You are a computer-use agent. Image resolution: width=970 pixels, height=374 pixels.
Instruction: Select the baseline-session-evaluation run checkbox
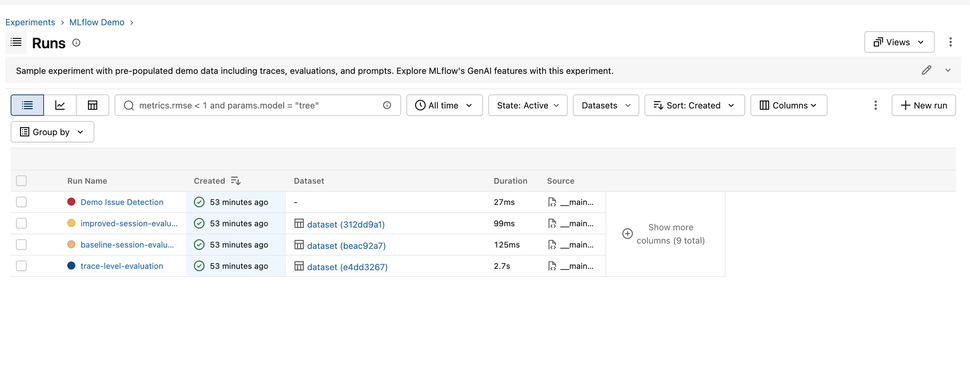tap(22, 245)
